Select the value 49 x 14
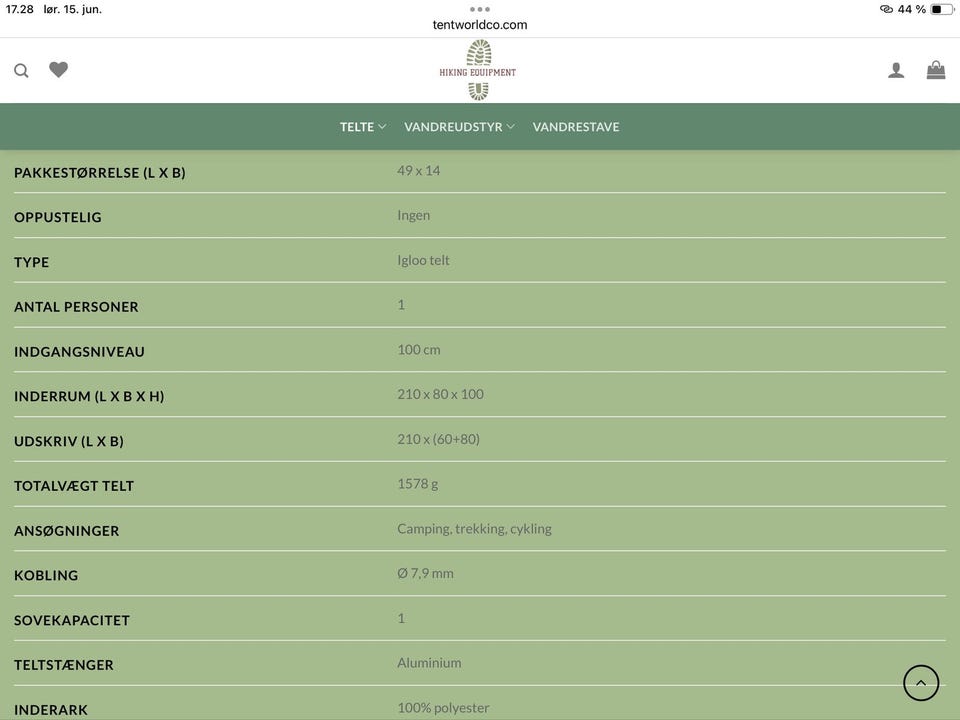This screenshot has height=720, width=960. point(419,171)
